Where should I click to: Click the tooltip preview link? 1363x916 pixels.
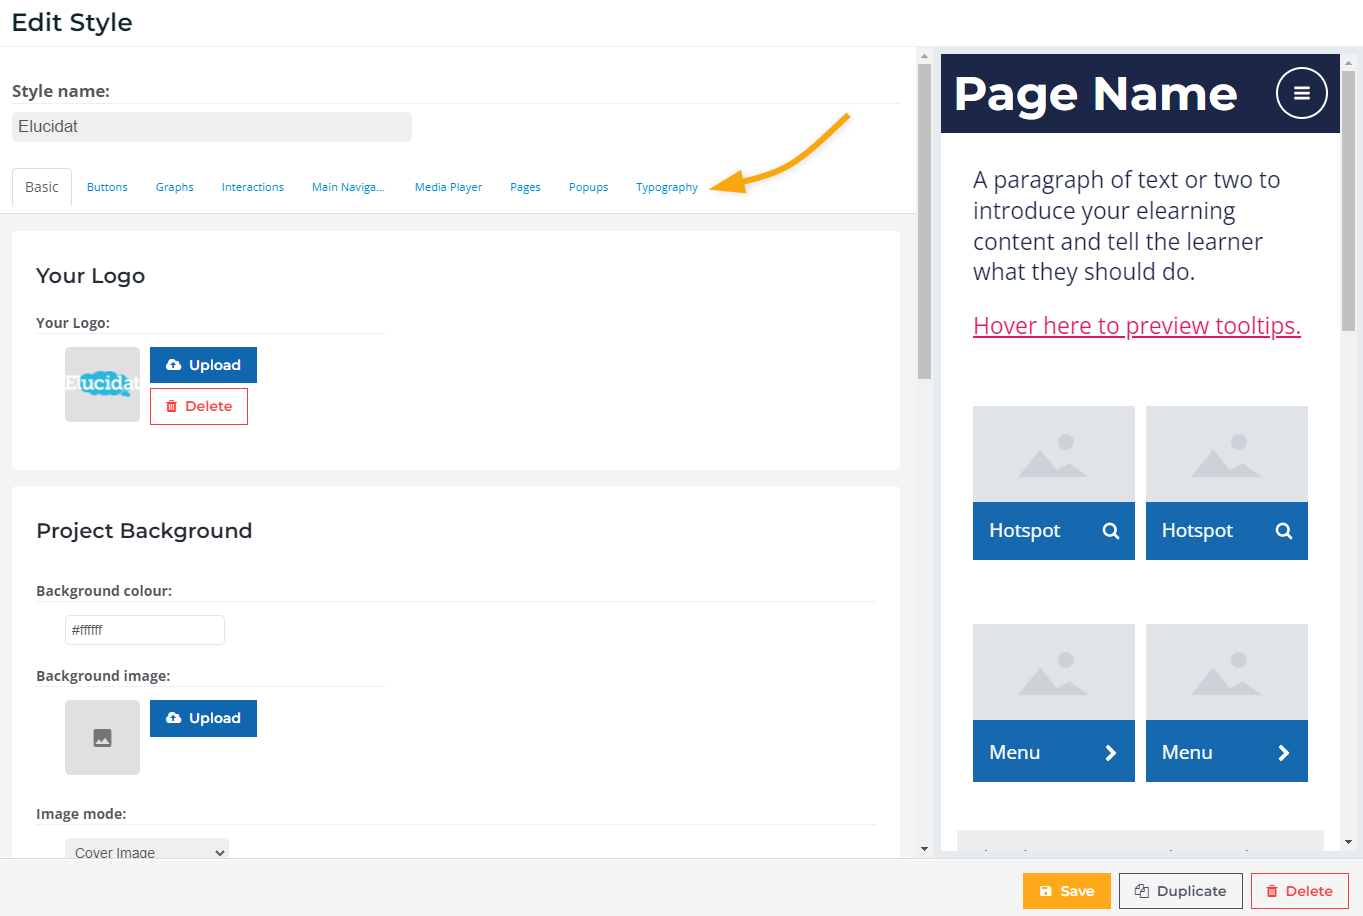pos(1137,326)
